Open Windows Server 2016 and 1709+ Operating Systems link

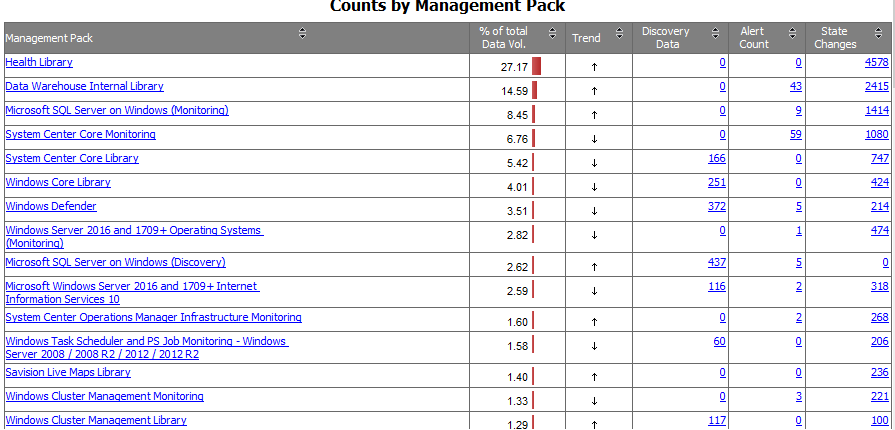coord(134,236)
